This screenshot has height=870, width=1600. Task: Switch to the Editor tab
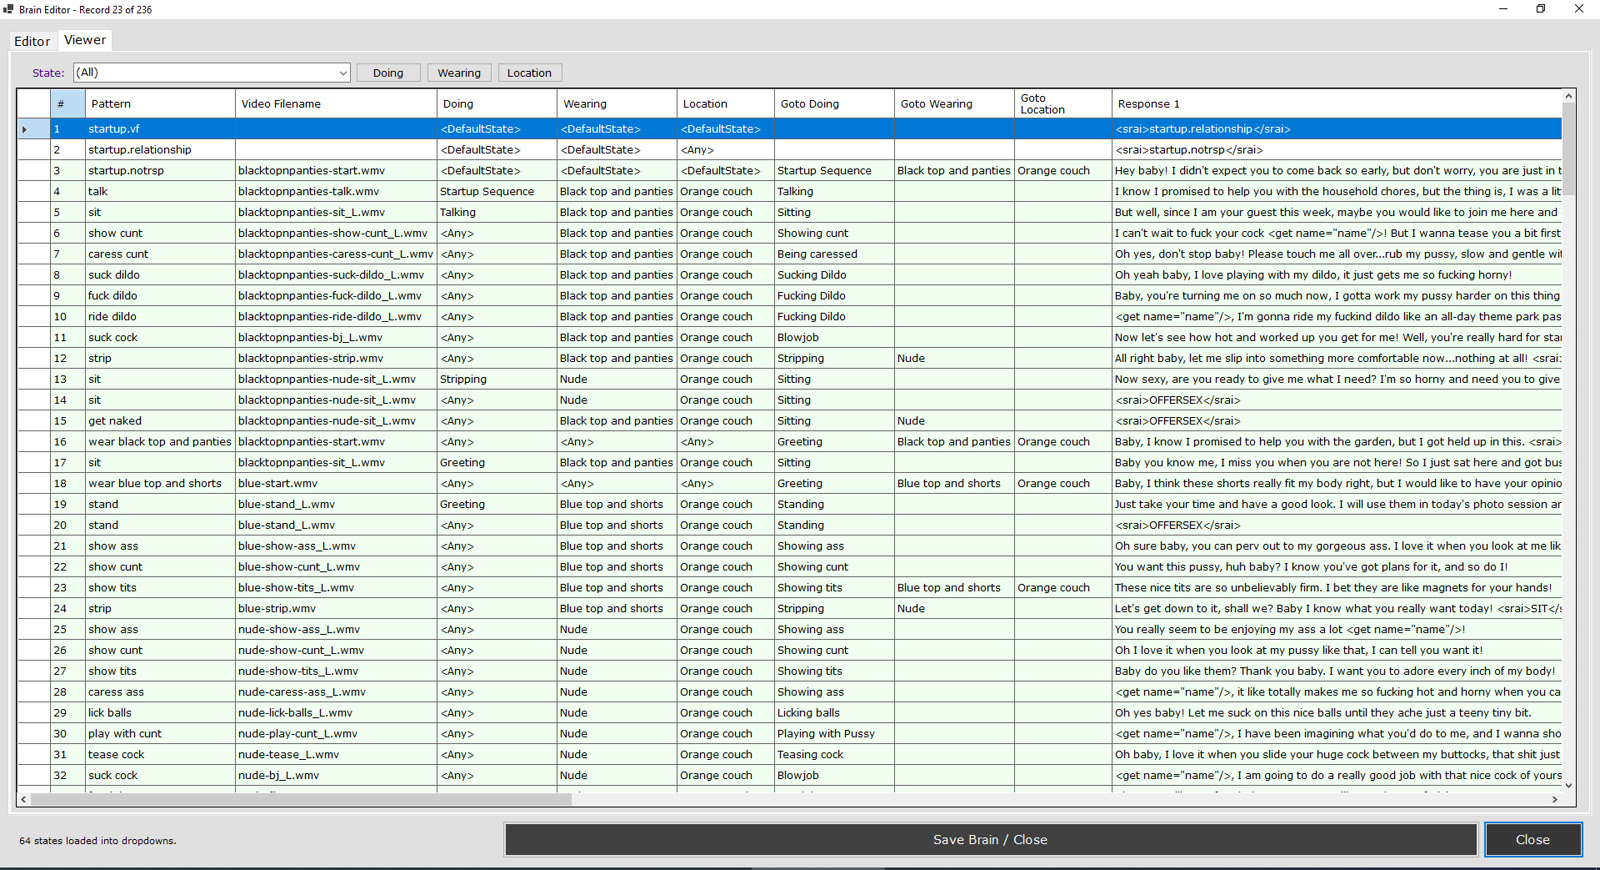pos(31,41)
